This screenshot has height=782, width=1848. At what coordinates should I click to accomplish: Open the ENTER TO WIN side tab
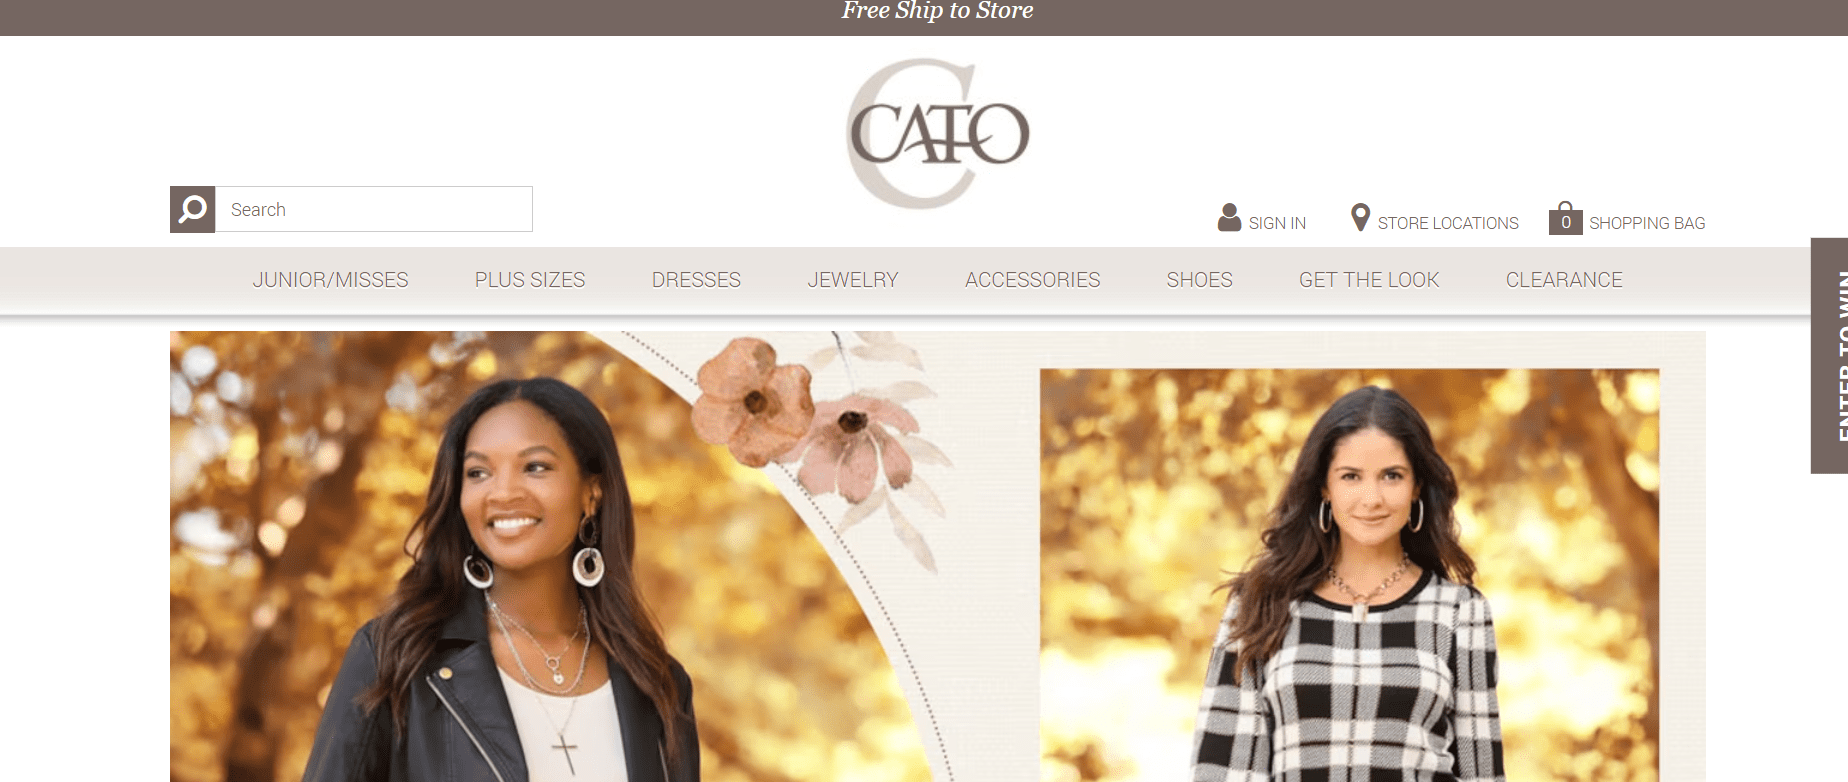(x=1830, y=356)
